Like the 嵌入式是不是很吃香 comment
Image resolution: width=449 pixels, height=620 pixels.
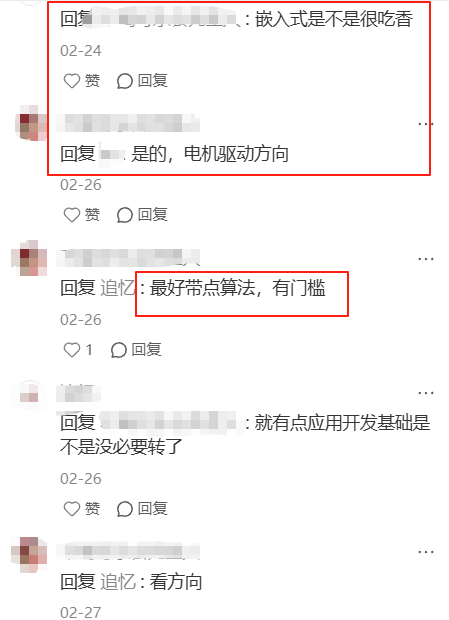pyautogui.click(x=82, y=81)
